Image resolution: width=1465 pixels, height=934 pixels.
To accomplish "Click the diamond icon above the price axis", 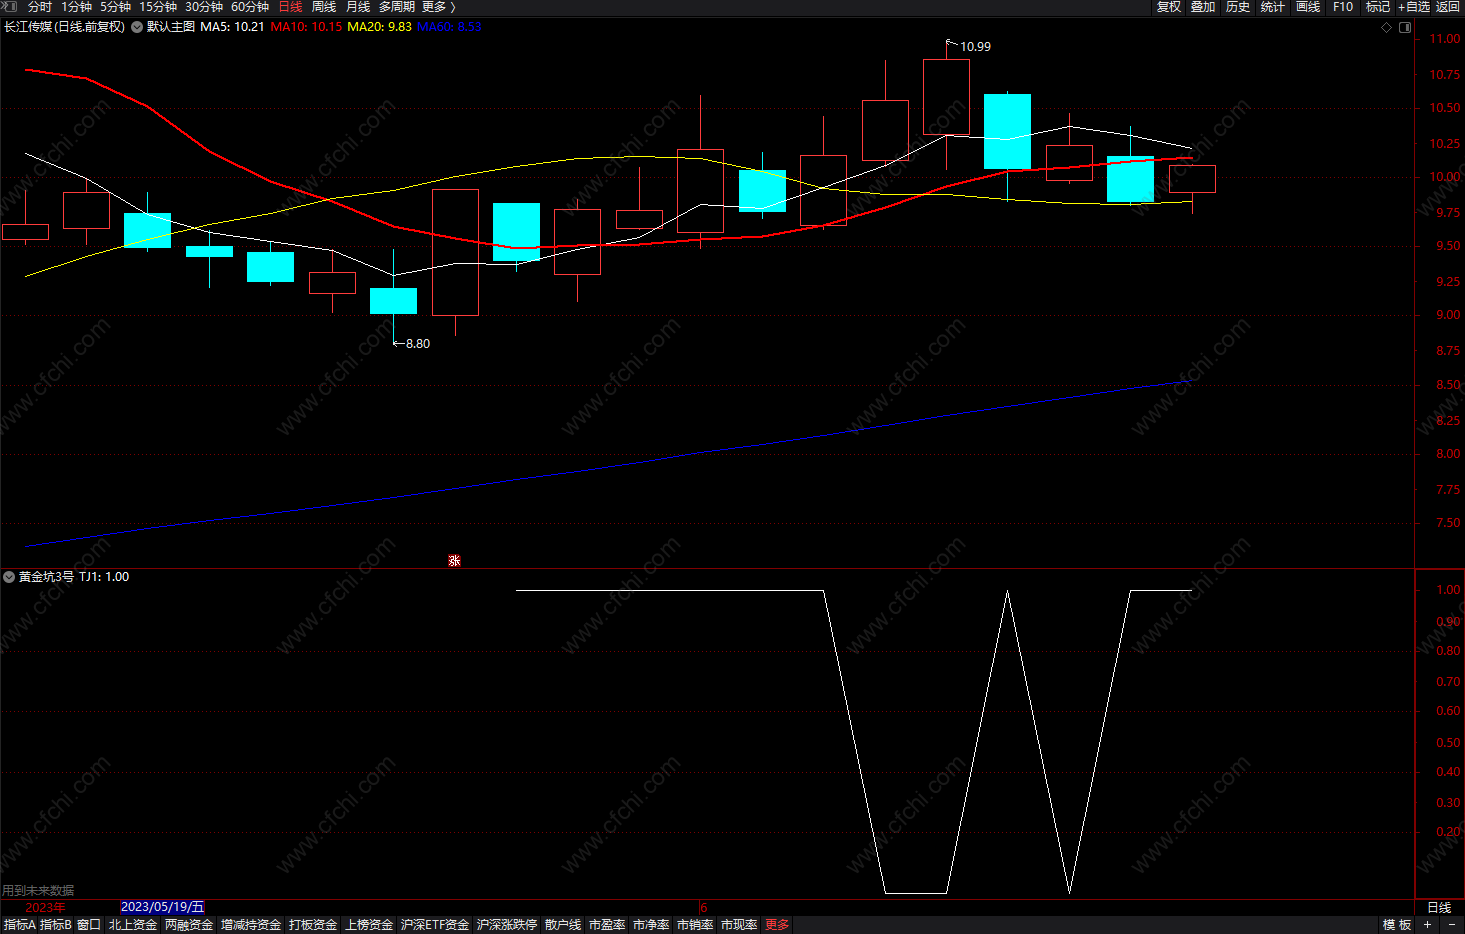I will coord(1387,27).
